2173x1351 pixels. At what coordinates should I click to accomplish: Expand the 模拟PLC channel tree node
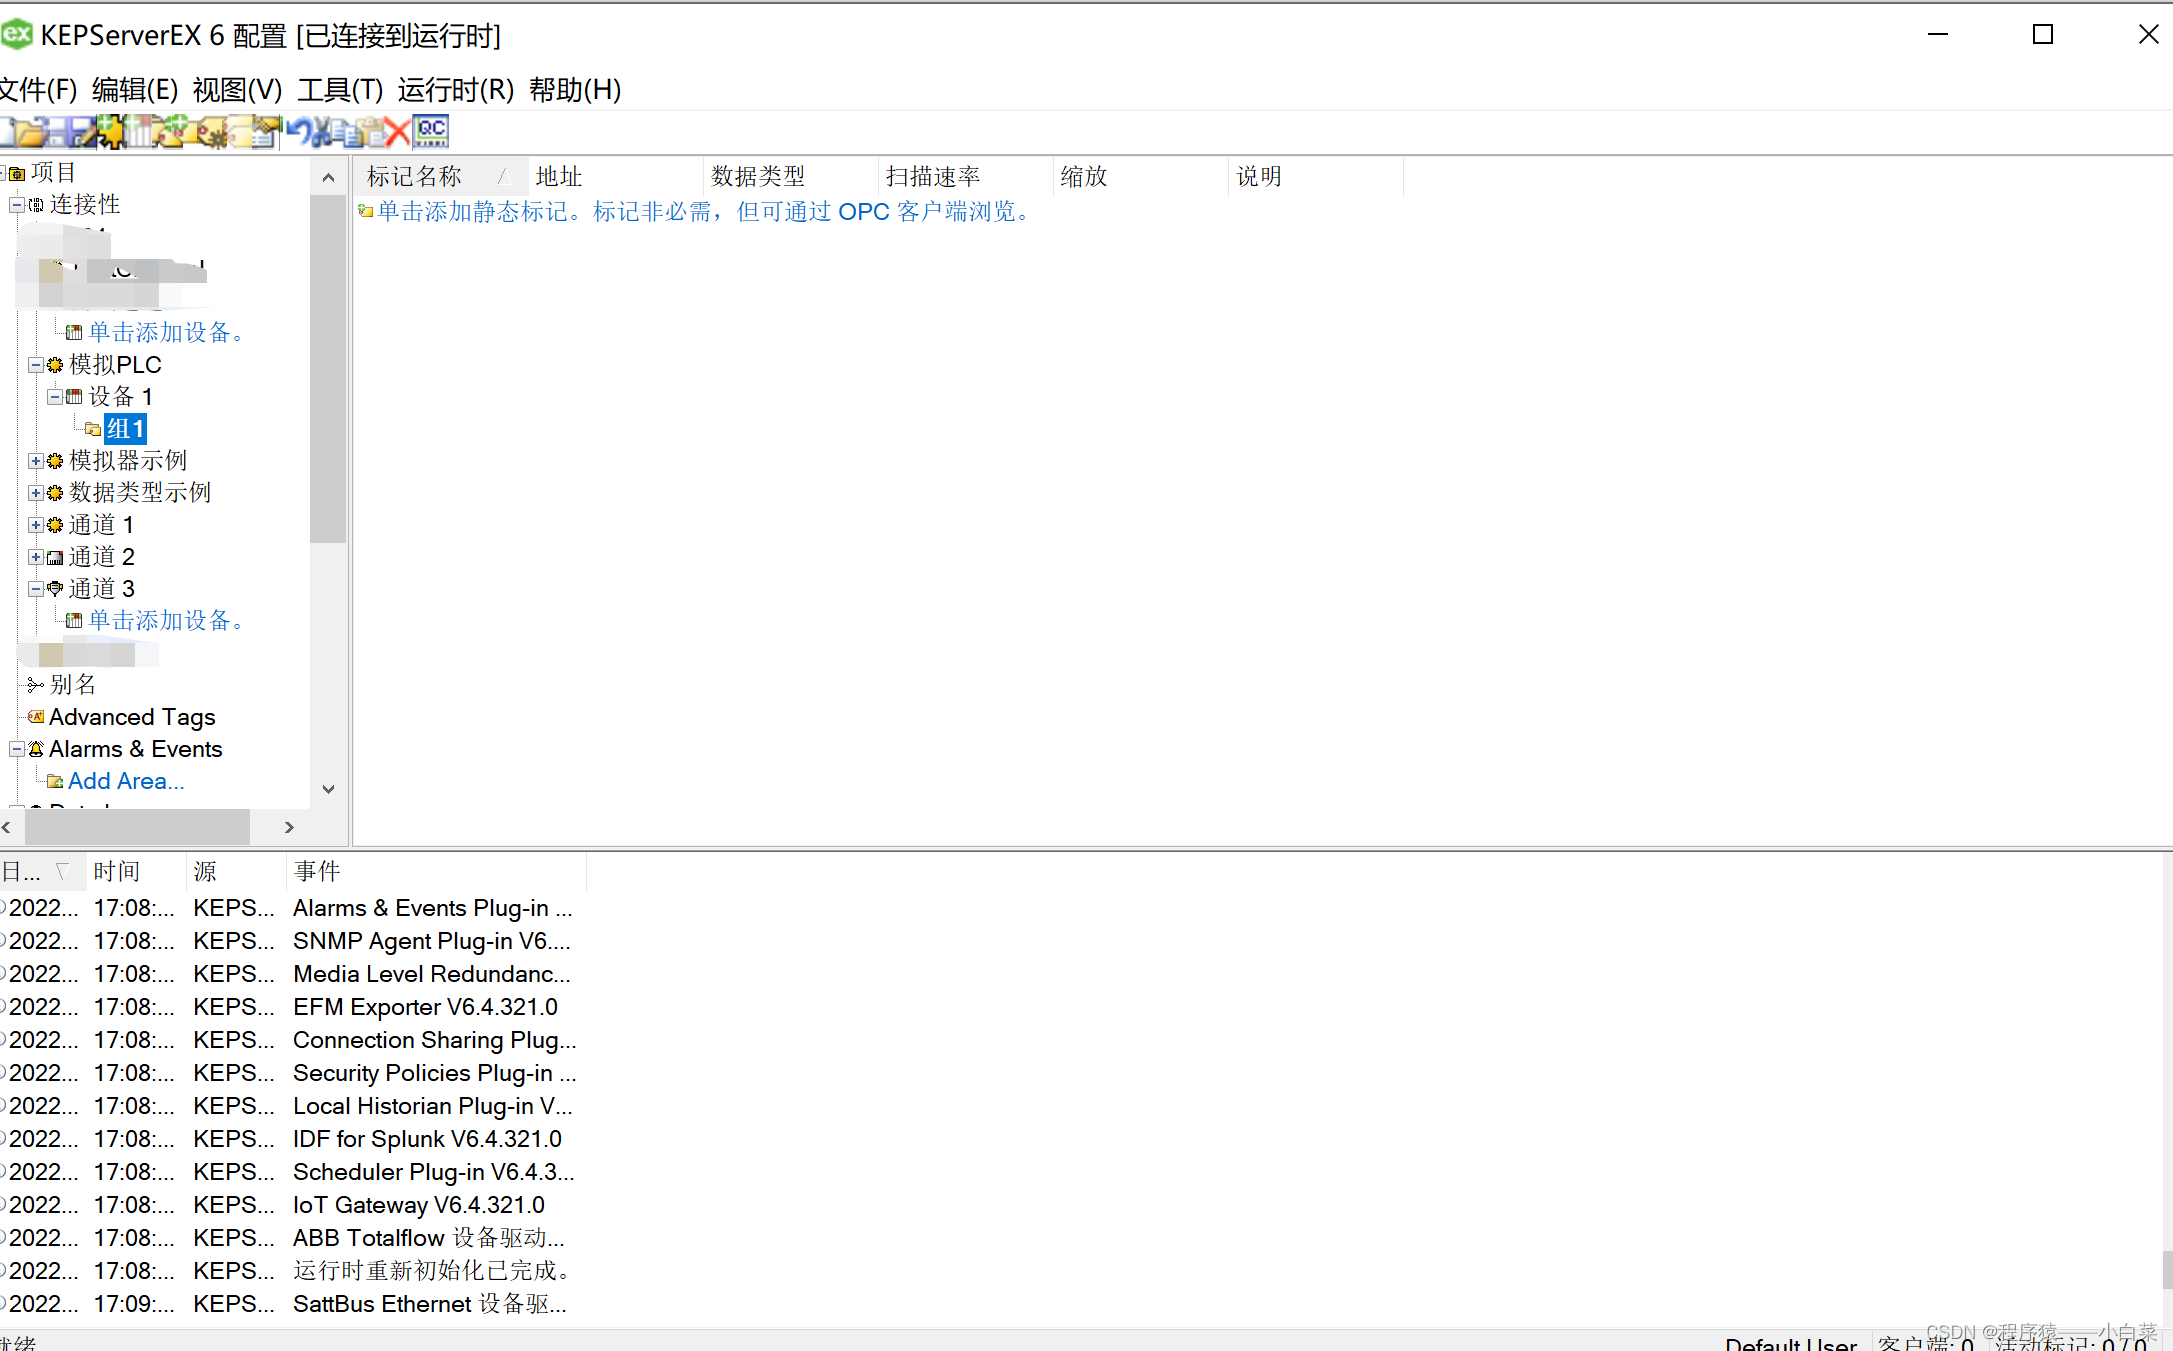36,364
